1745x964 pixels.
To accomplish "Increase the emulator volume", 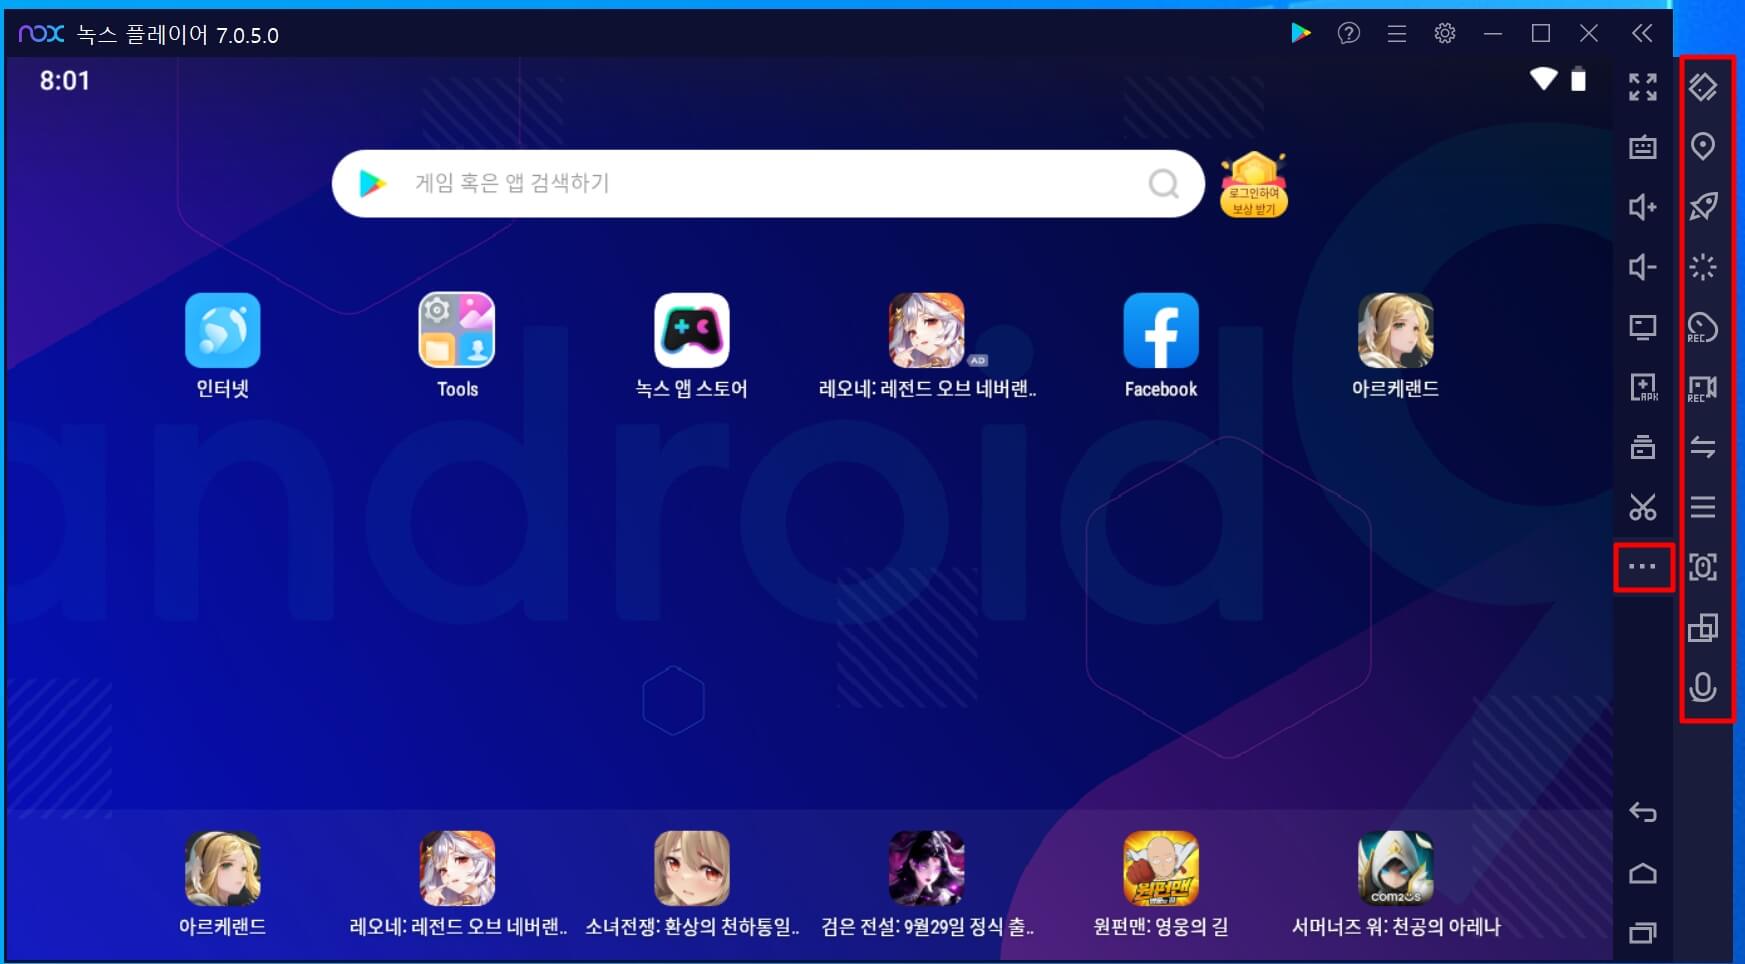I will click(1643, 207).
